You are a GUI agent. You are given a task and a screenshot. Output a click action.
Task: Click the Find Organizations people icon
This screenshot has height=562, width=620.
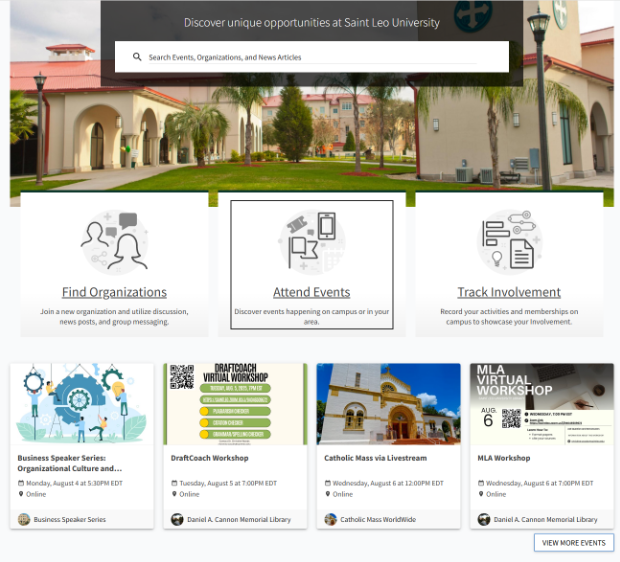(x=114, y=241)
